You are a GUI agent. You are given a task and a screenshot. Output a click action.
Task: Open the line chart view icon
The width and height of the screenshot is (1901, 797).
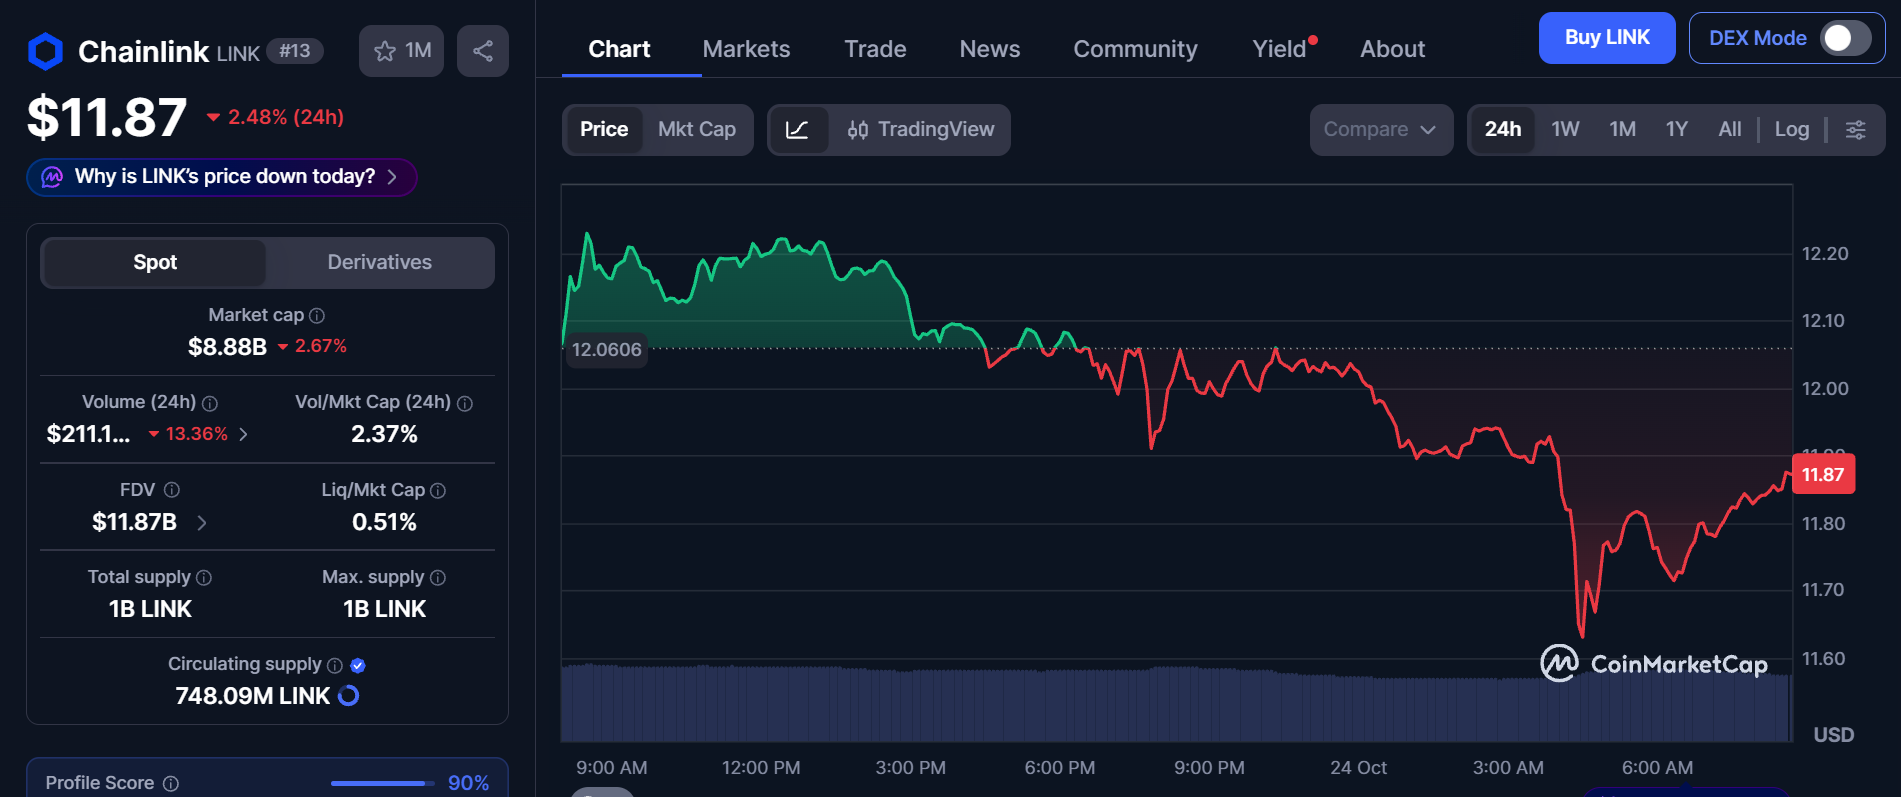tap(798, 130)
